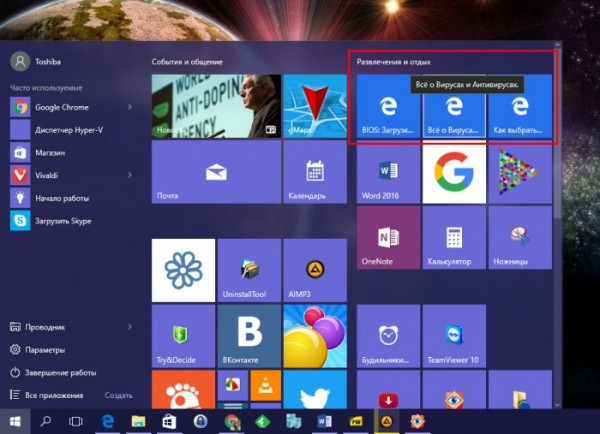Select the События и общение group title
This screenshot has height=434, width=600.
click(x=187, y=62)
